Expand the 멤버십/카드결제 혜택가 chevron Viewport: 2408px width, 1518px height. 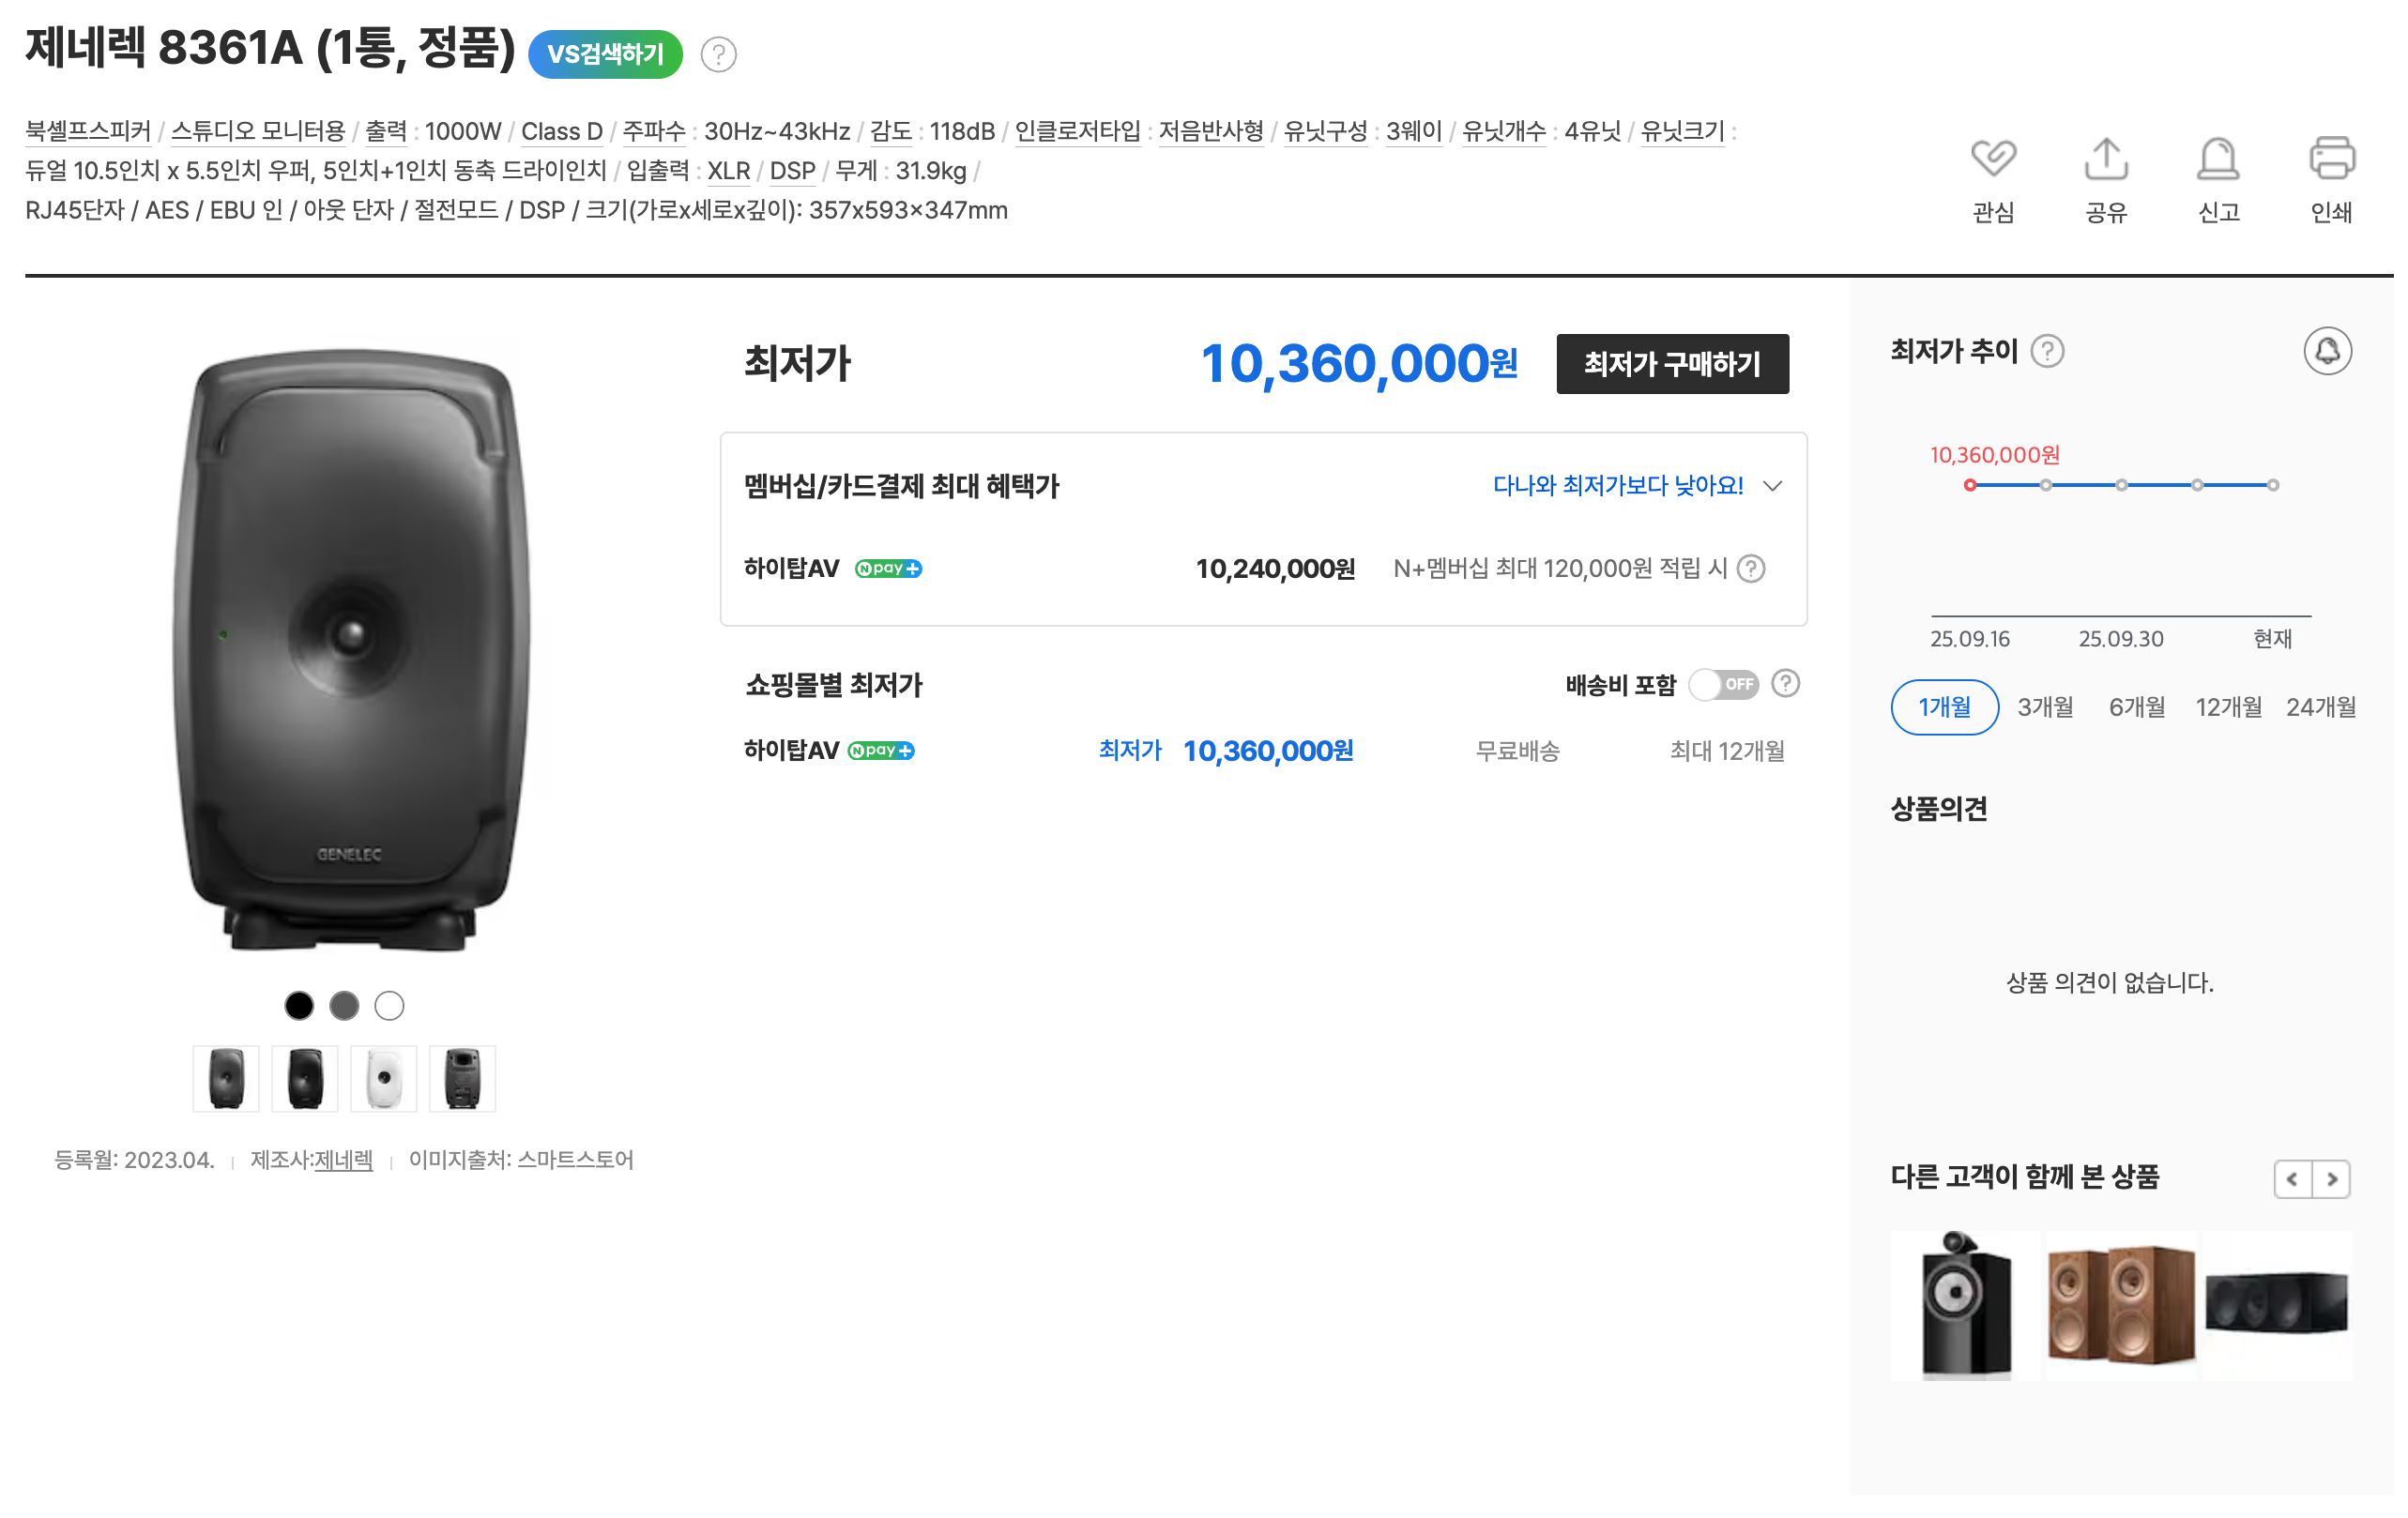click(x=1772, y=486)
